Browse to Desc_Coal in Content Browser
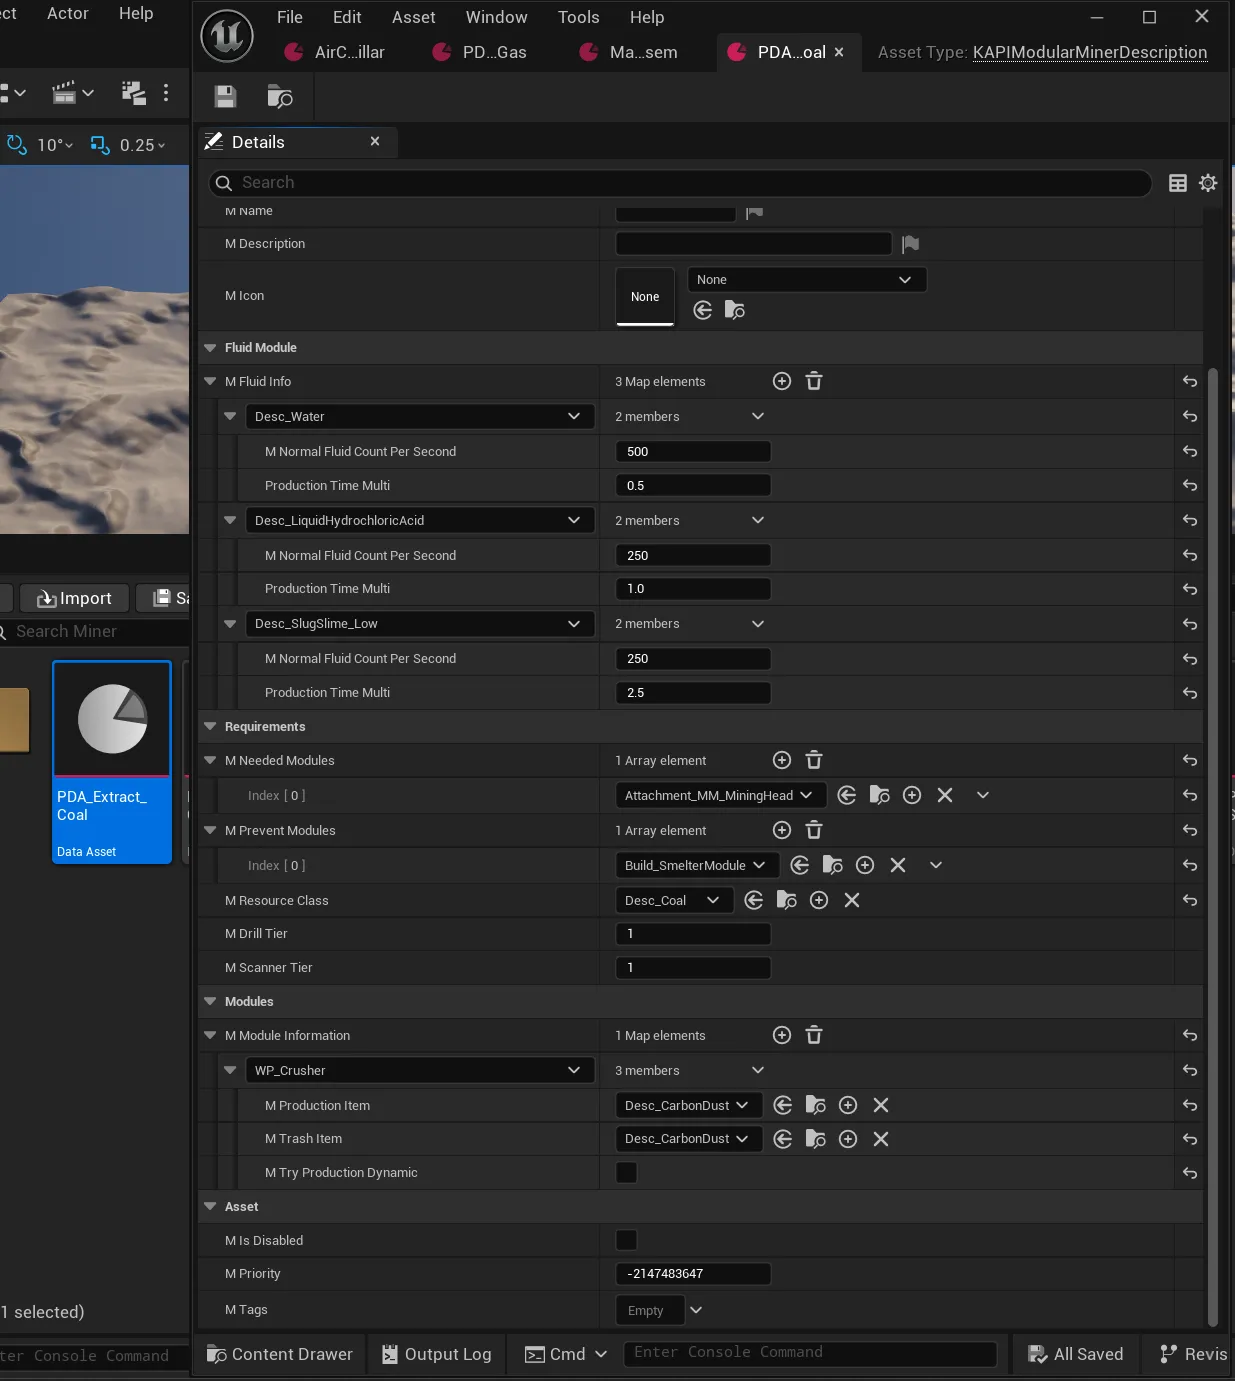Screen dimensions: 1235x1381 [x=787, y=900]
